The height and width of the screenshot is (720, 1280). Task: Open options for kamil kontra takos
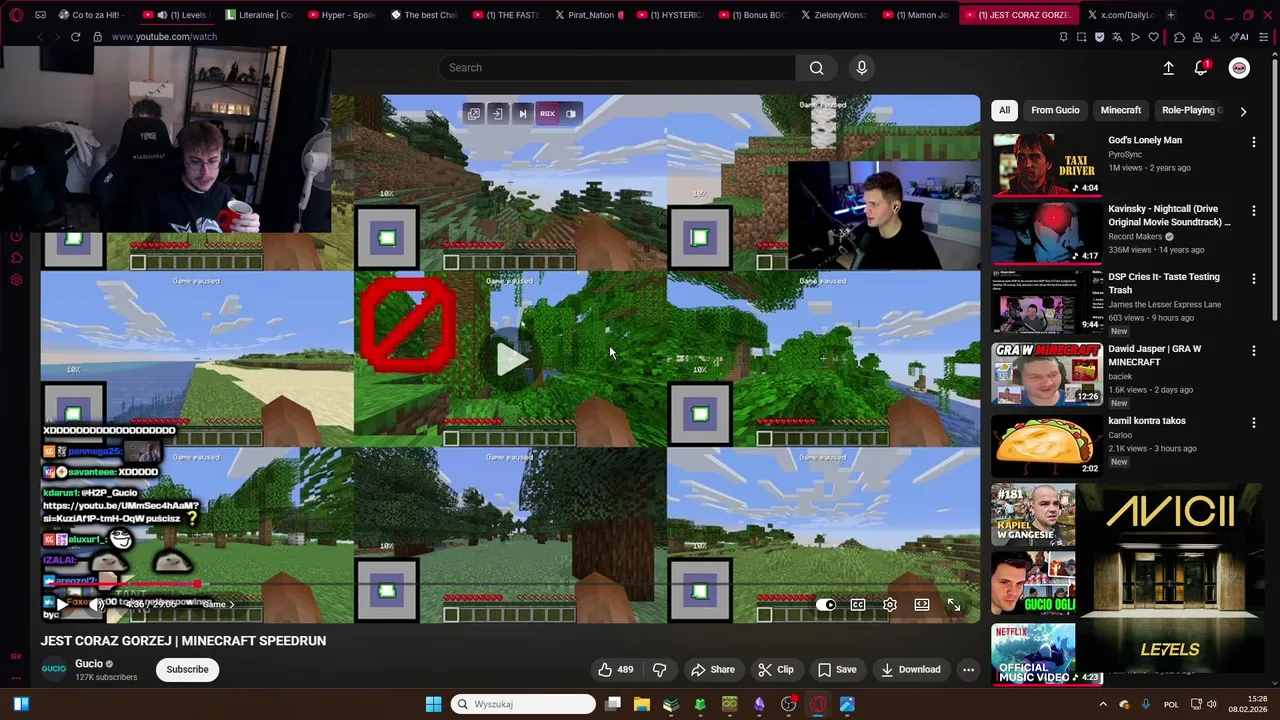coord(1253,422)
